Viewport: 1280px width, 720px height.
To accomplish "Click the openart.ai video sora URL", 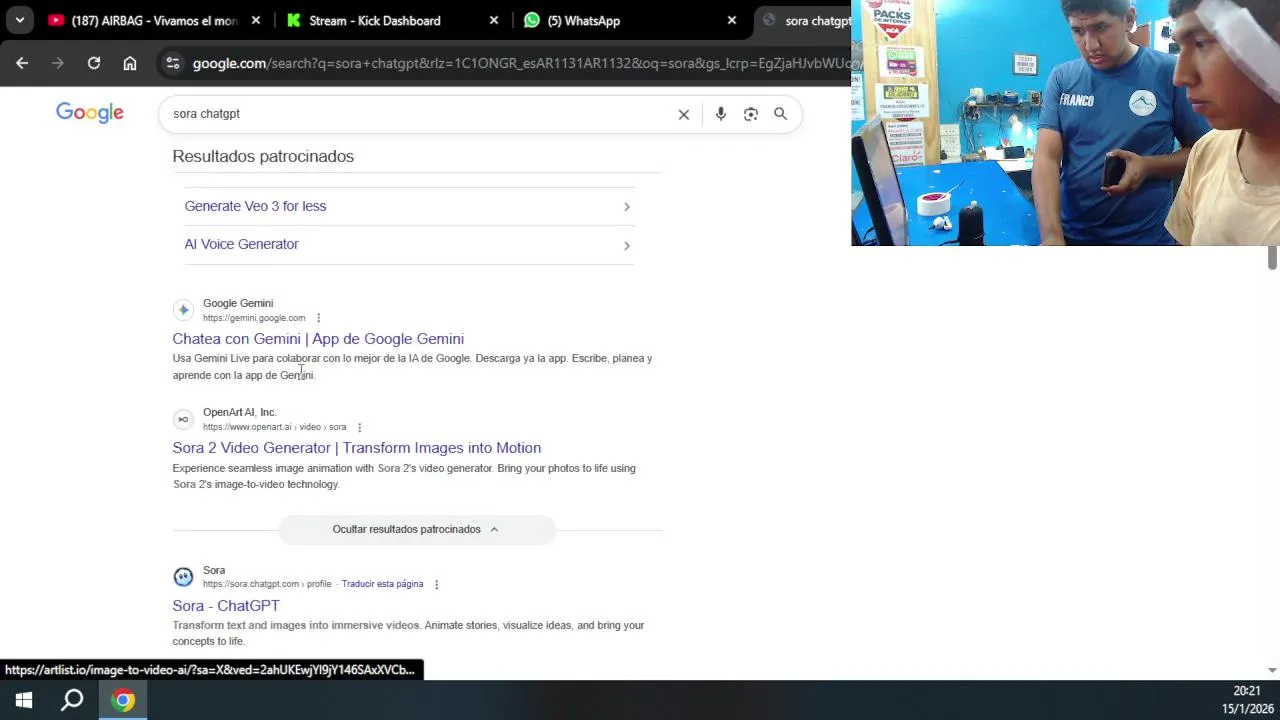I will coord(275,427).
